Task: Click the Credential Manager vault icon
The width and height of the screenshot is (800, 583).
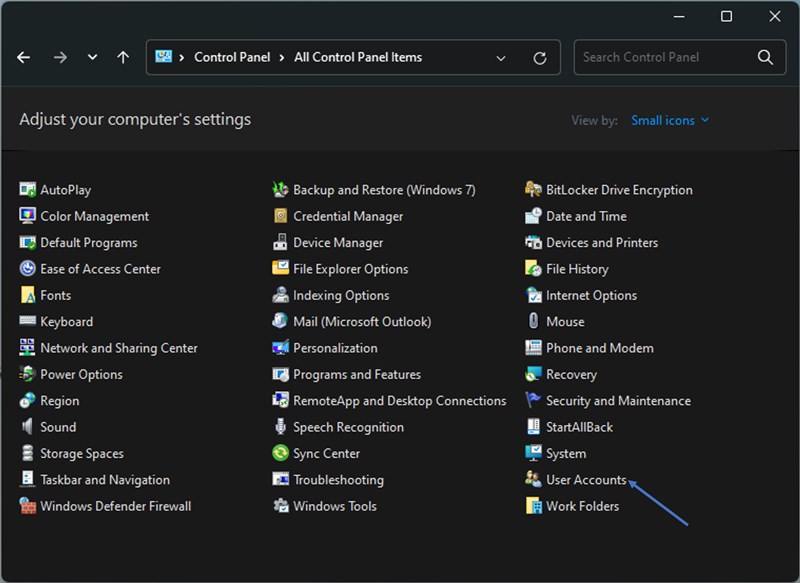Action: (x=280, y=216)
